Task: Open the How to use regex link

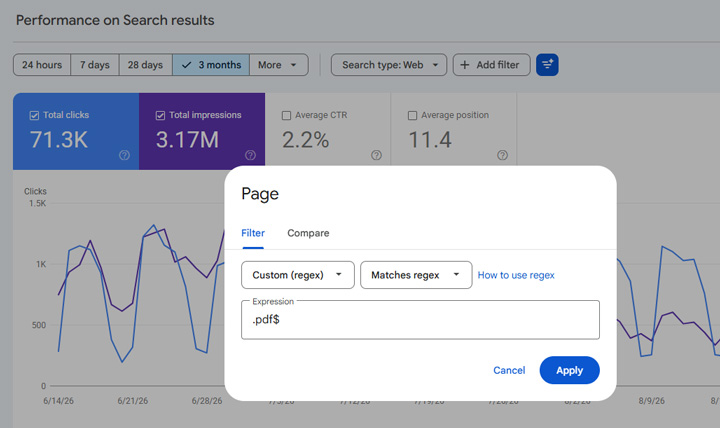Action: [516, 275]
